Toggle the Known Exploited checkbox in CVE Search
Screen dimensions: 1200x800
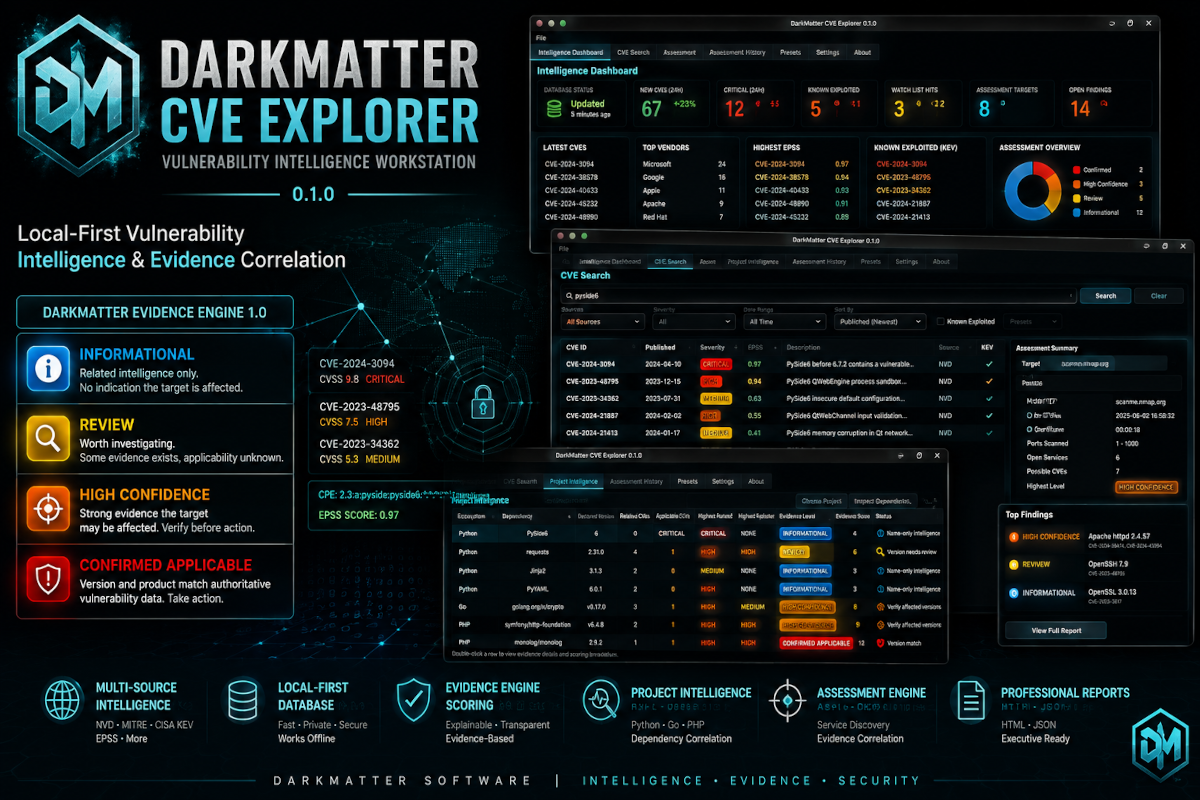pos(940,322)
